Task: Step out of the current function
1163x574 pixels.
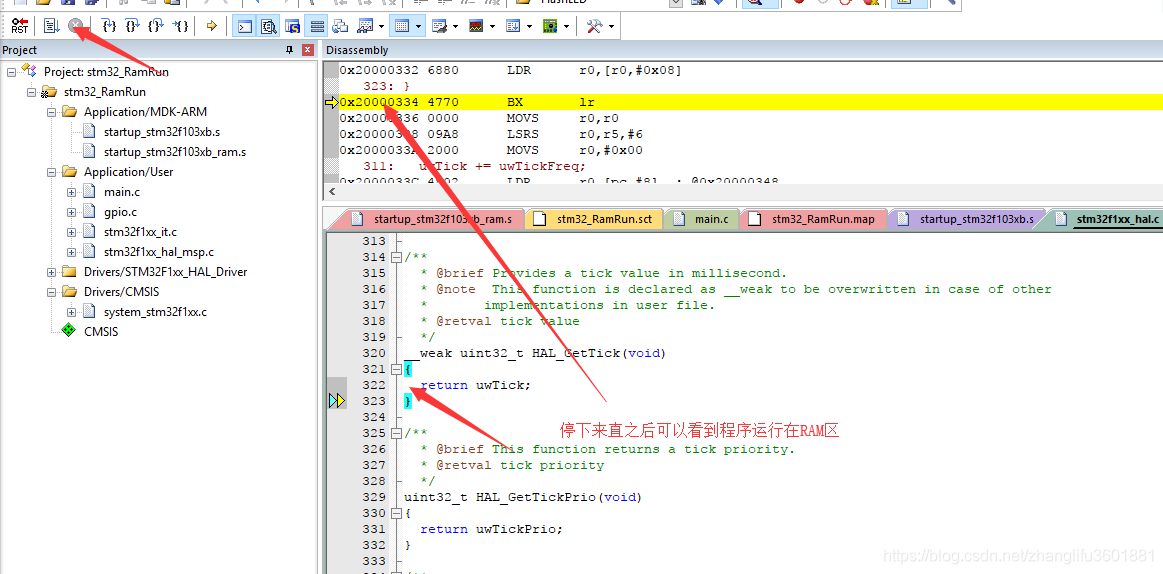Action: pyautogui.click(x=156, y=26)
